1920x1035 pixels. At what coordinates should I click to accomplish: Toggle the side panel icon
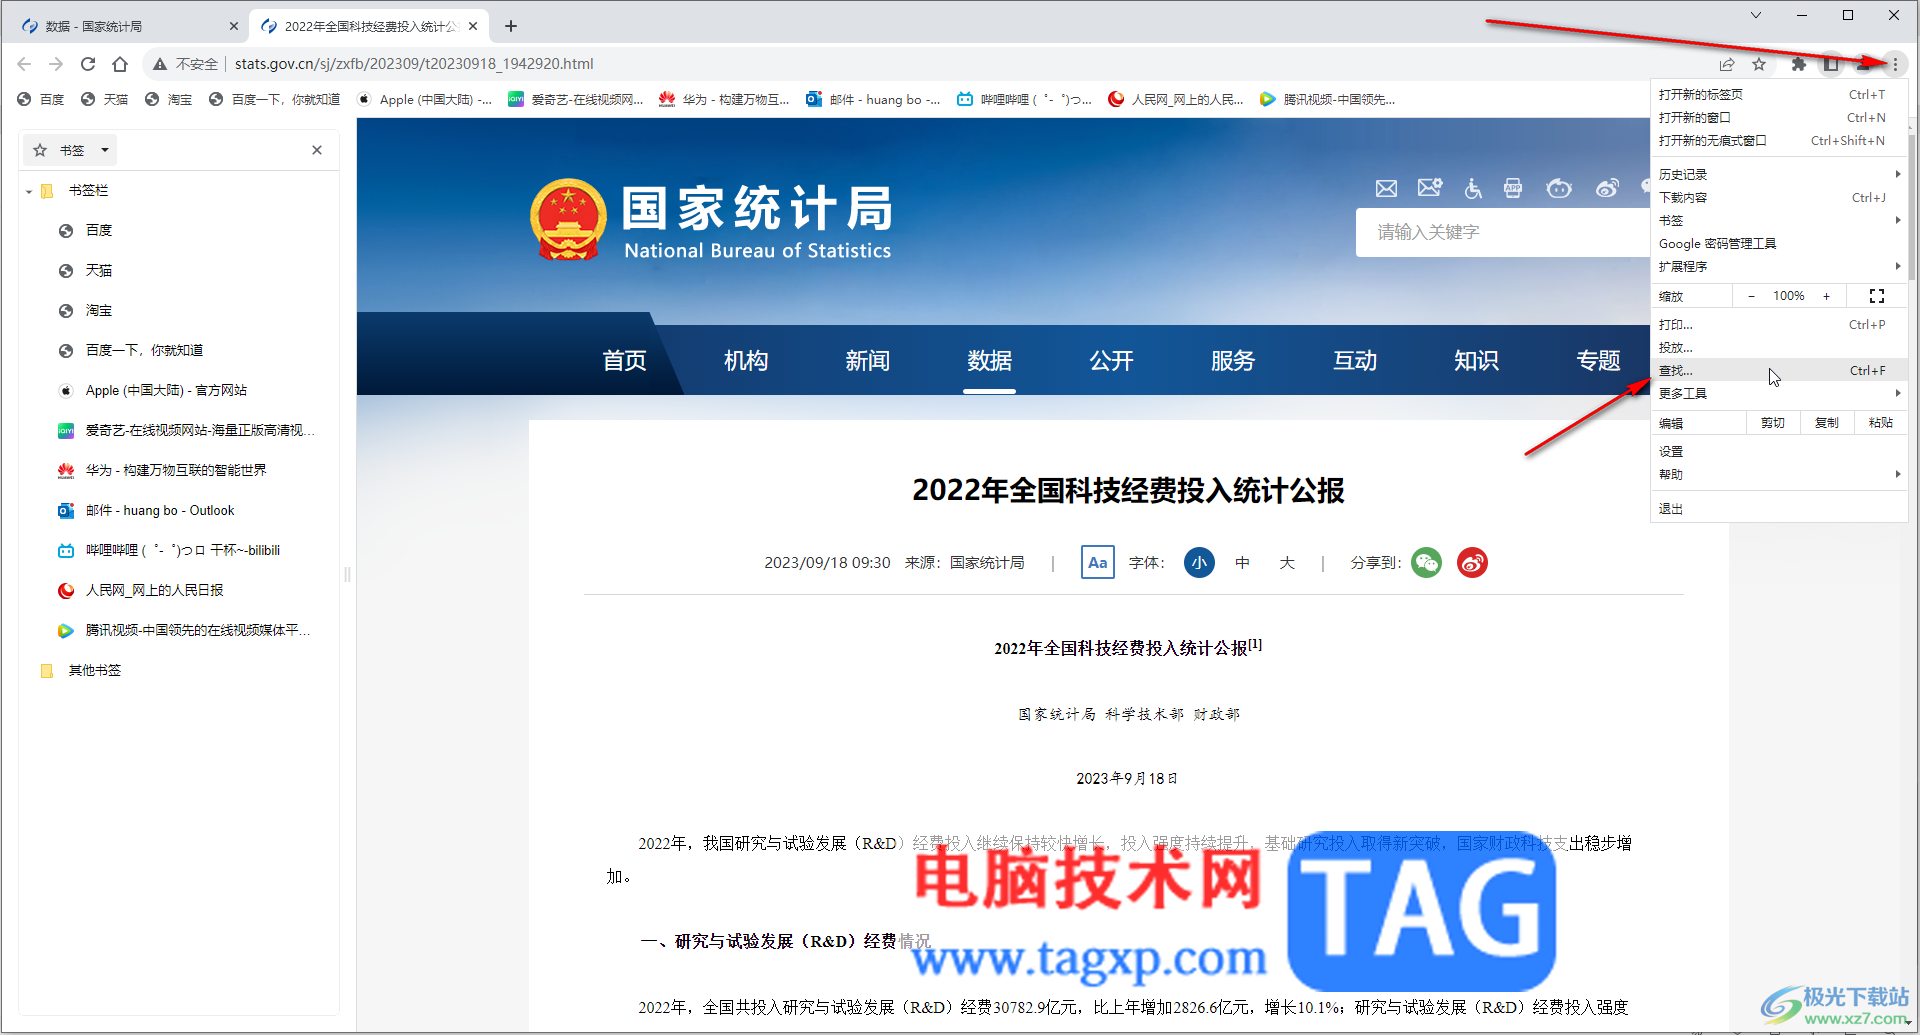pos(1831,64)
